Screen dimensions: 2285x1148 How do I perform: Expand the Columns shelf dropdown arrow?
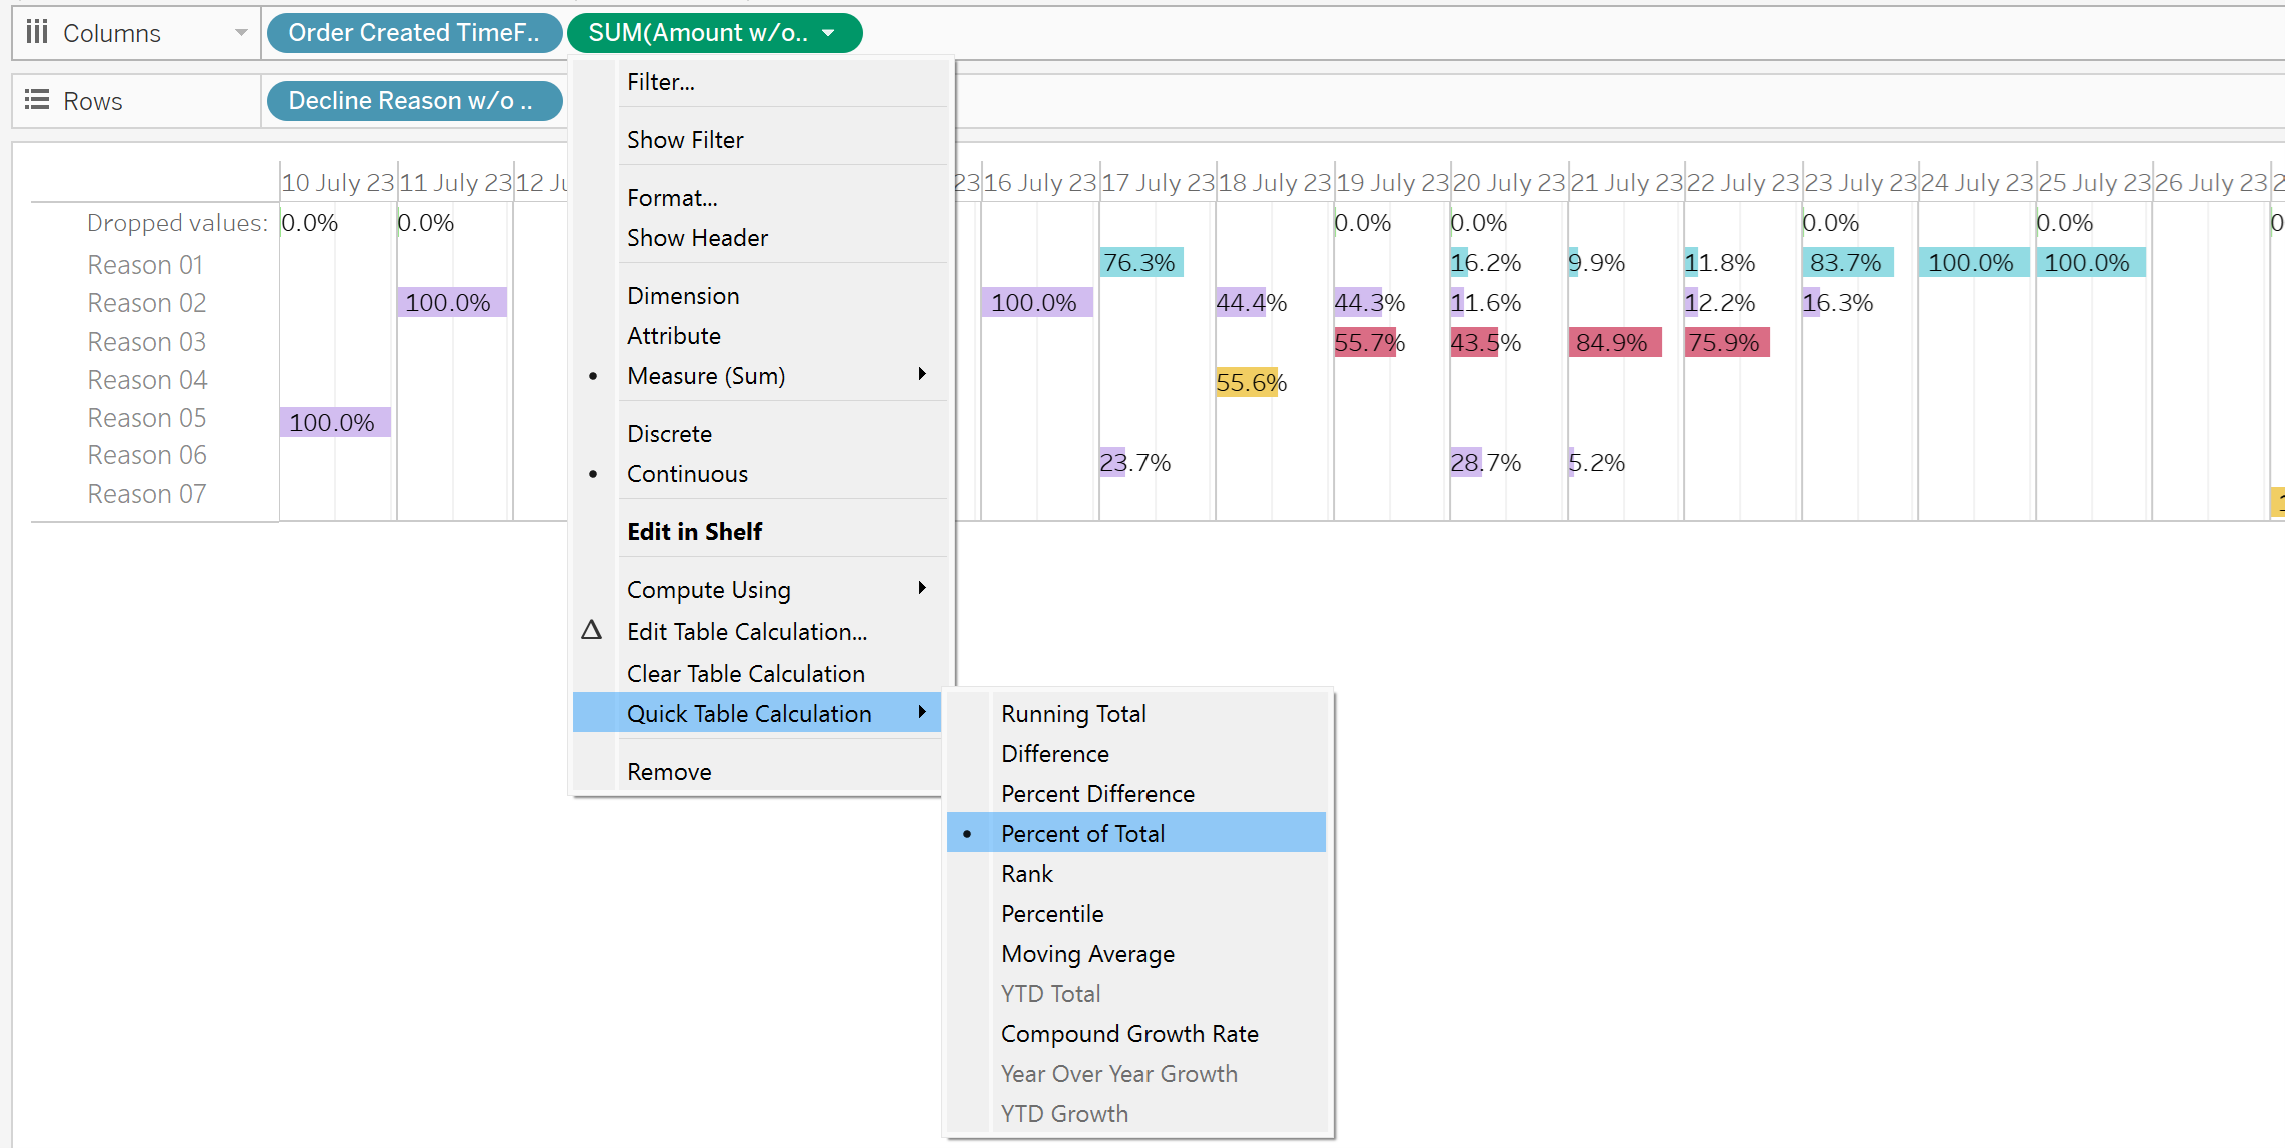click(x=241, y=33)
